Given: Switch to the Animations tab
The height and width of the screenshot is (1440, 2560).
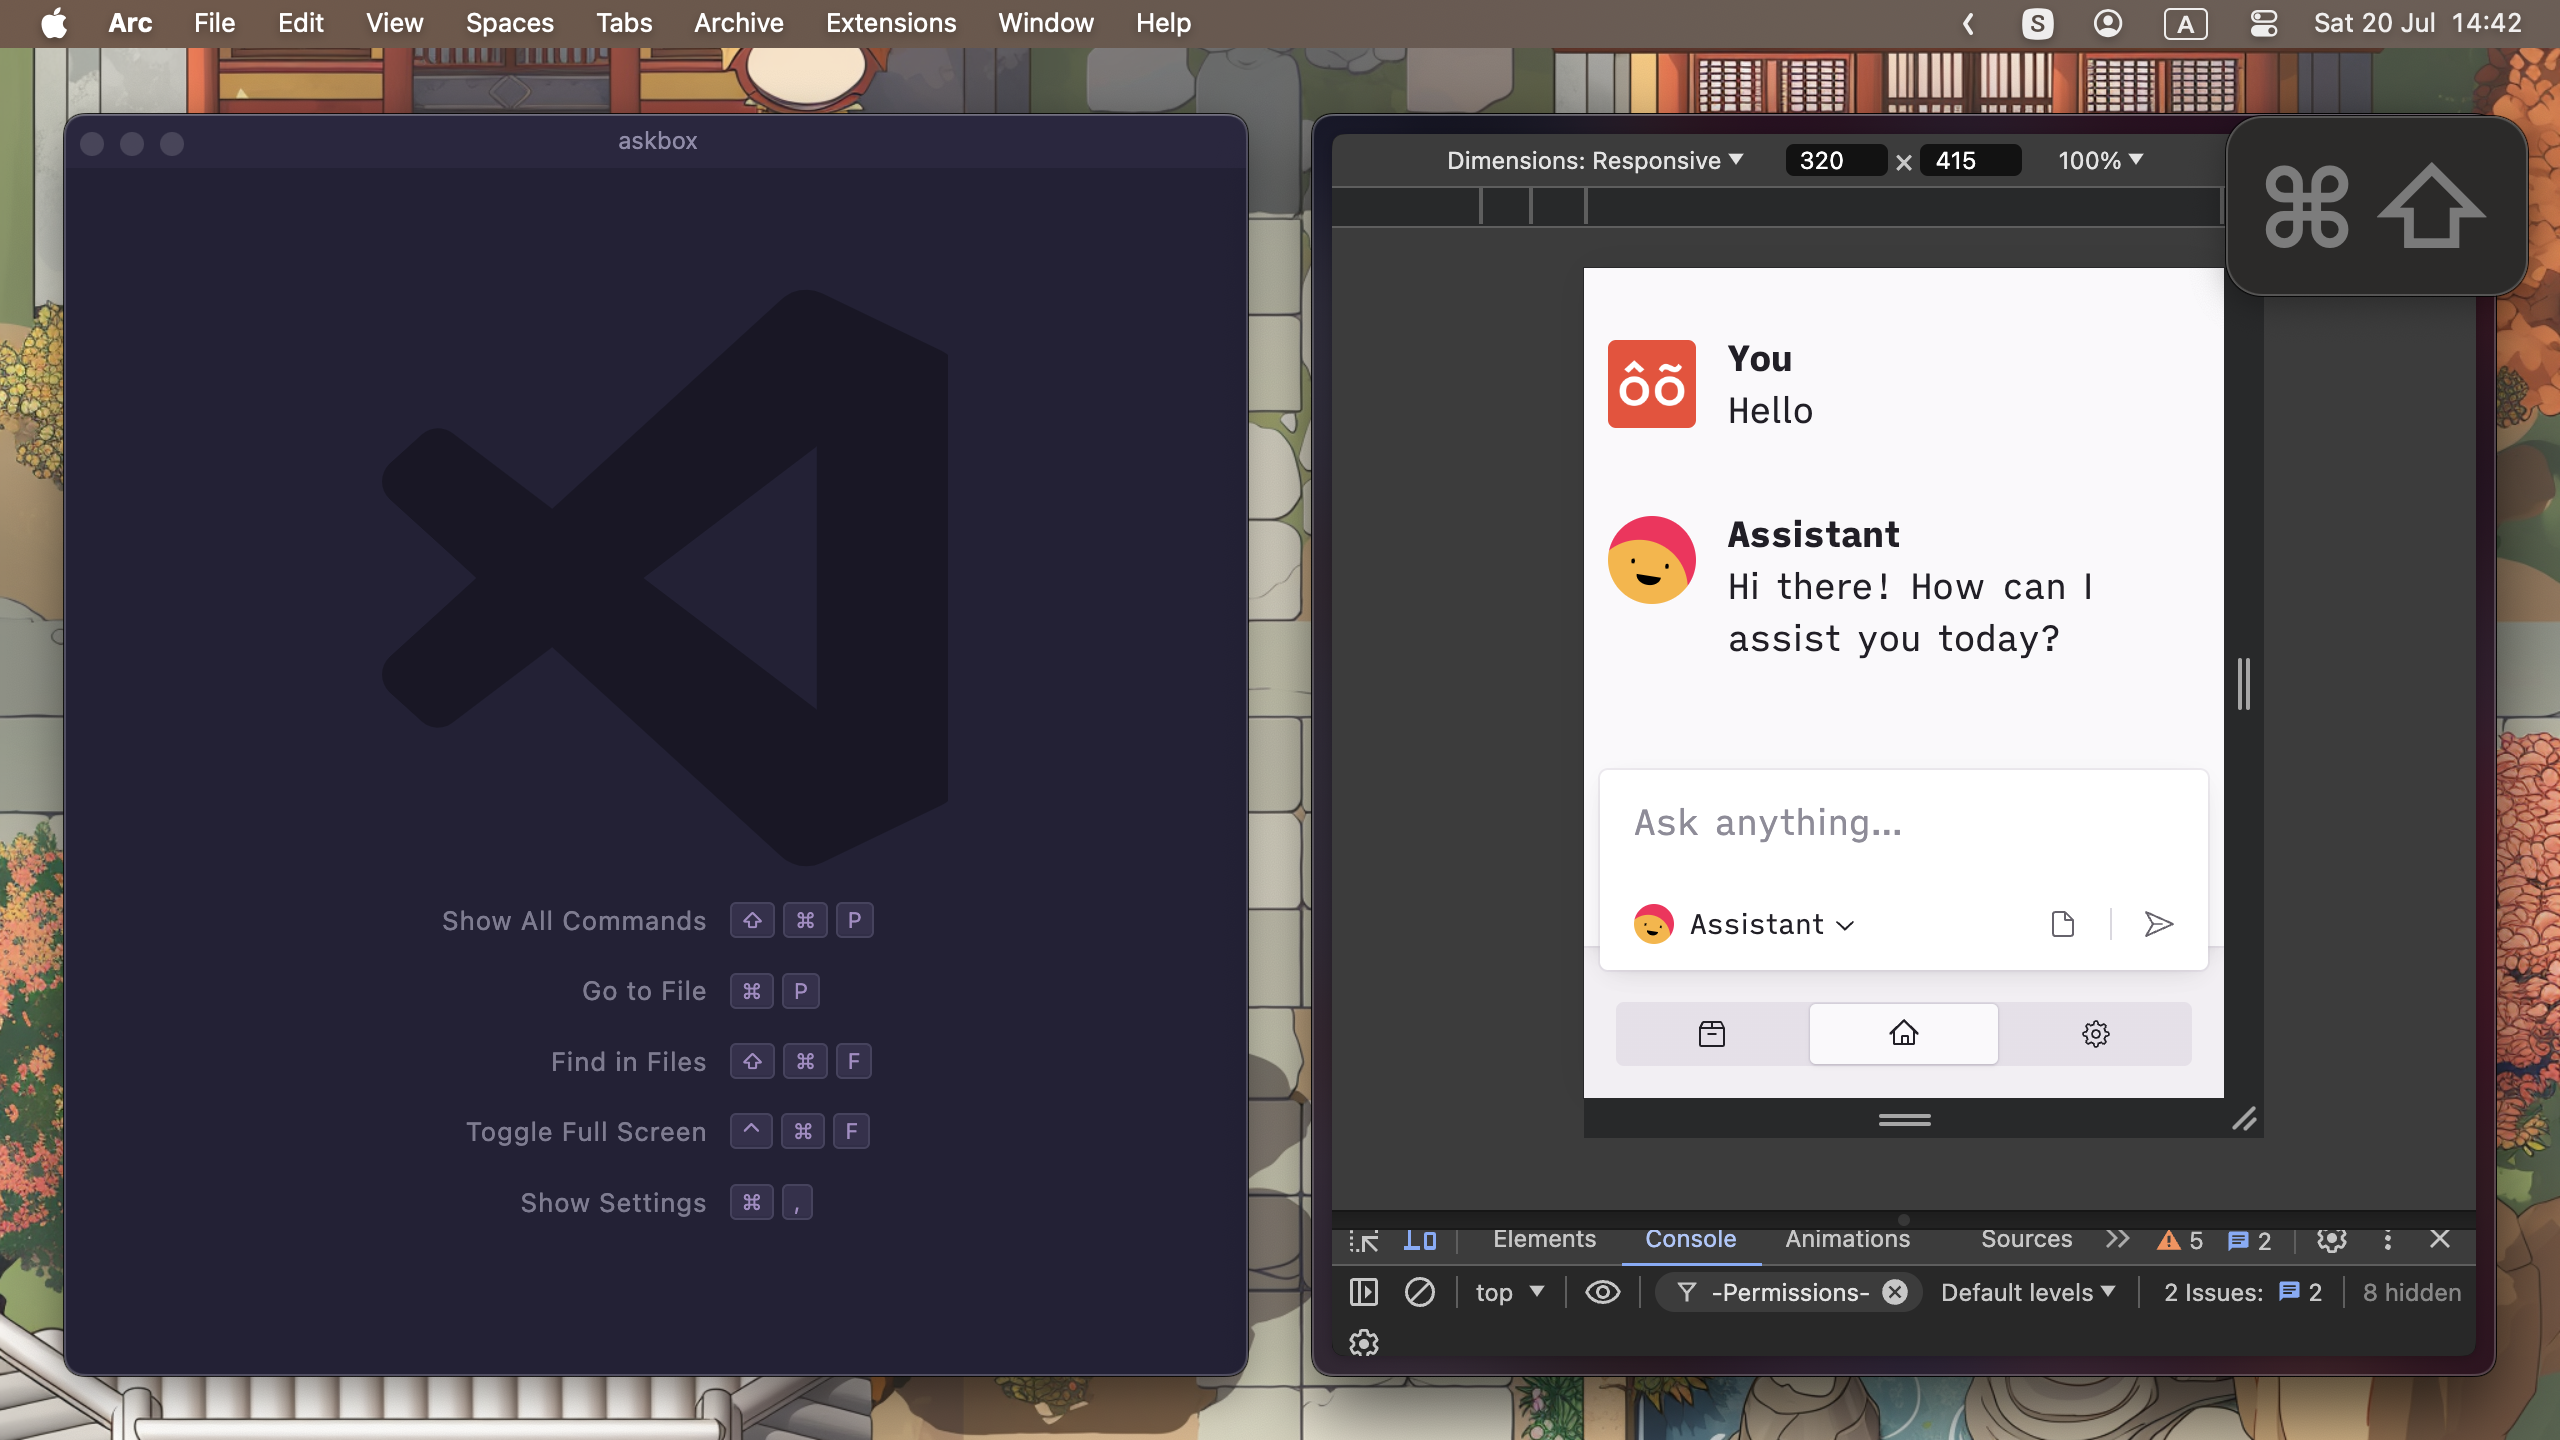Looking at the screenshot, I should [1848, 1239].
